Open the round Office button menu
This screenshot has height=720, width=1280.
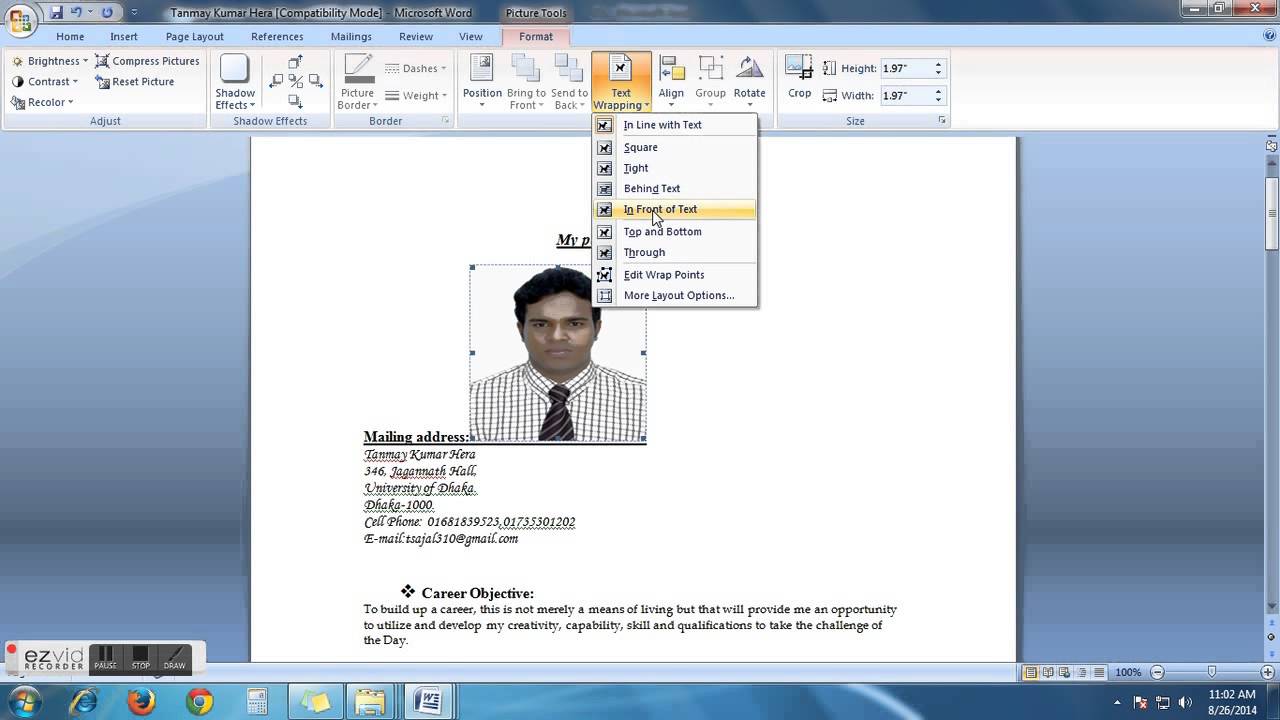(20, 20)
